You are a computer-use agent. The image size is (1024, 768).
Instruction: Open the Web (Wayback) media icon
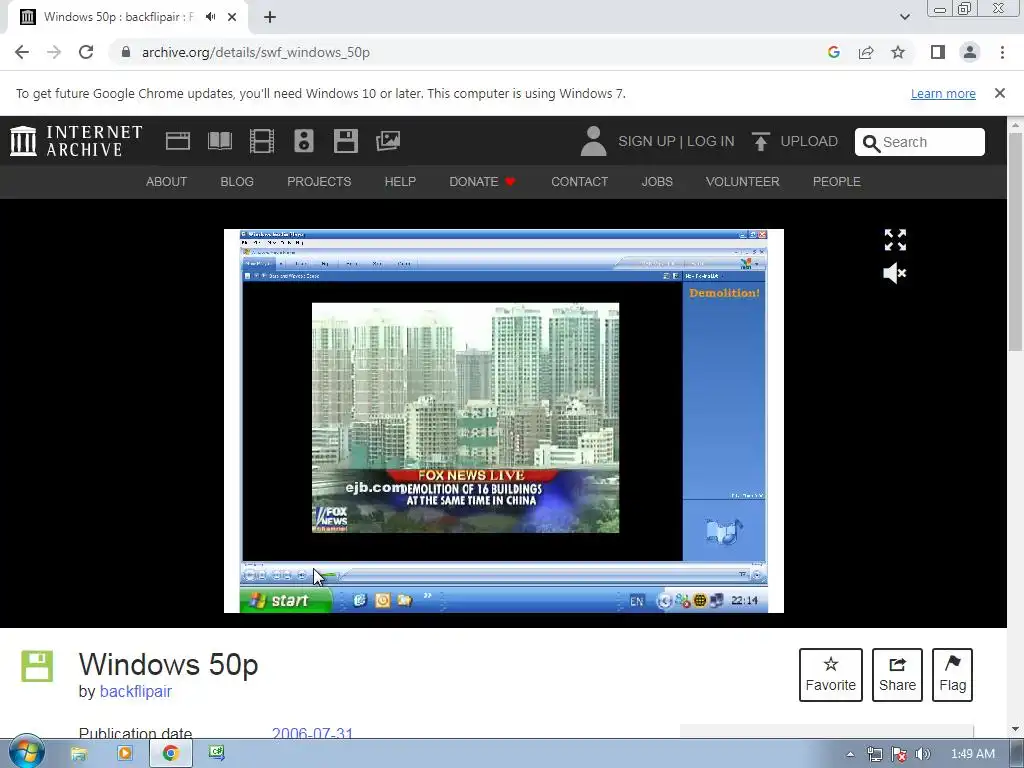pos(178,141)
